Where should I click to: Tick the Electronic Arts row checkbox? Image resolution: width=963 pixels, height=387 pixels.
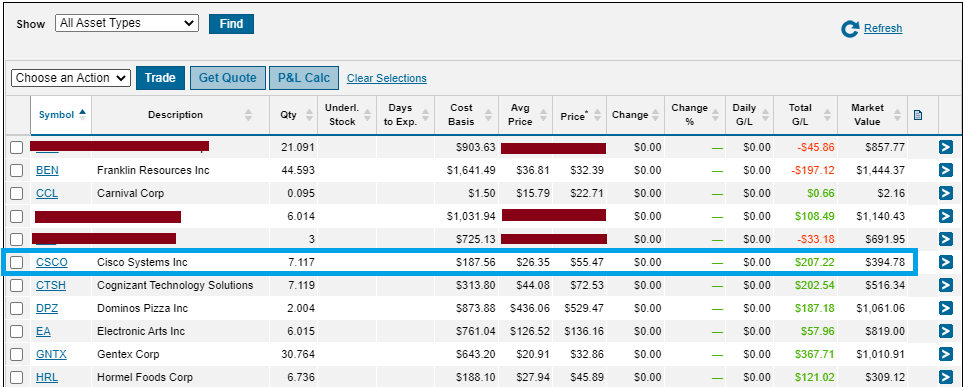click(x=17, y=332)
